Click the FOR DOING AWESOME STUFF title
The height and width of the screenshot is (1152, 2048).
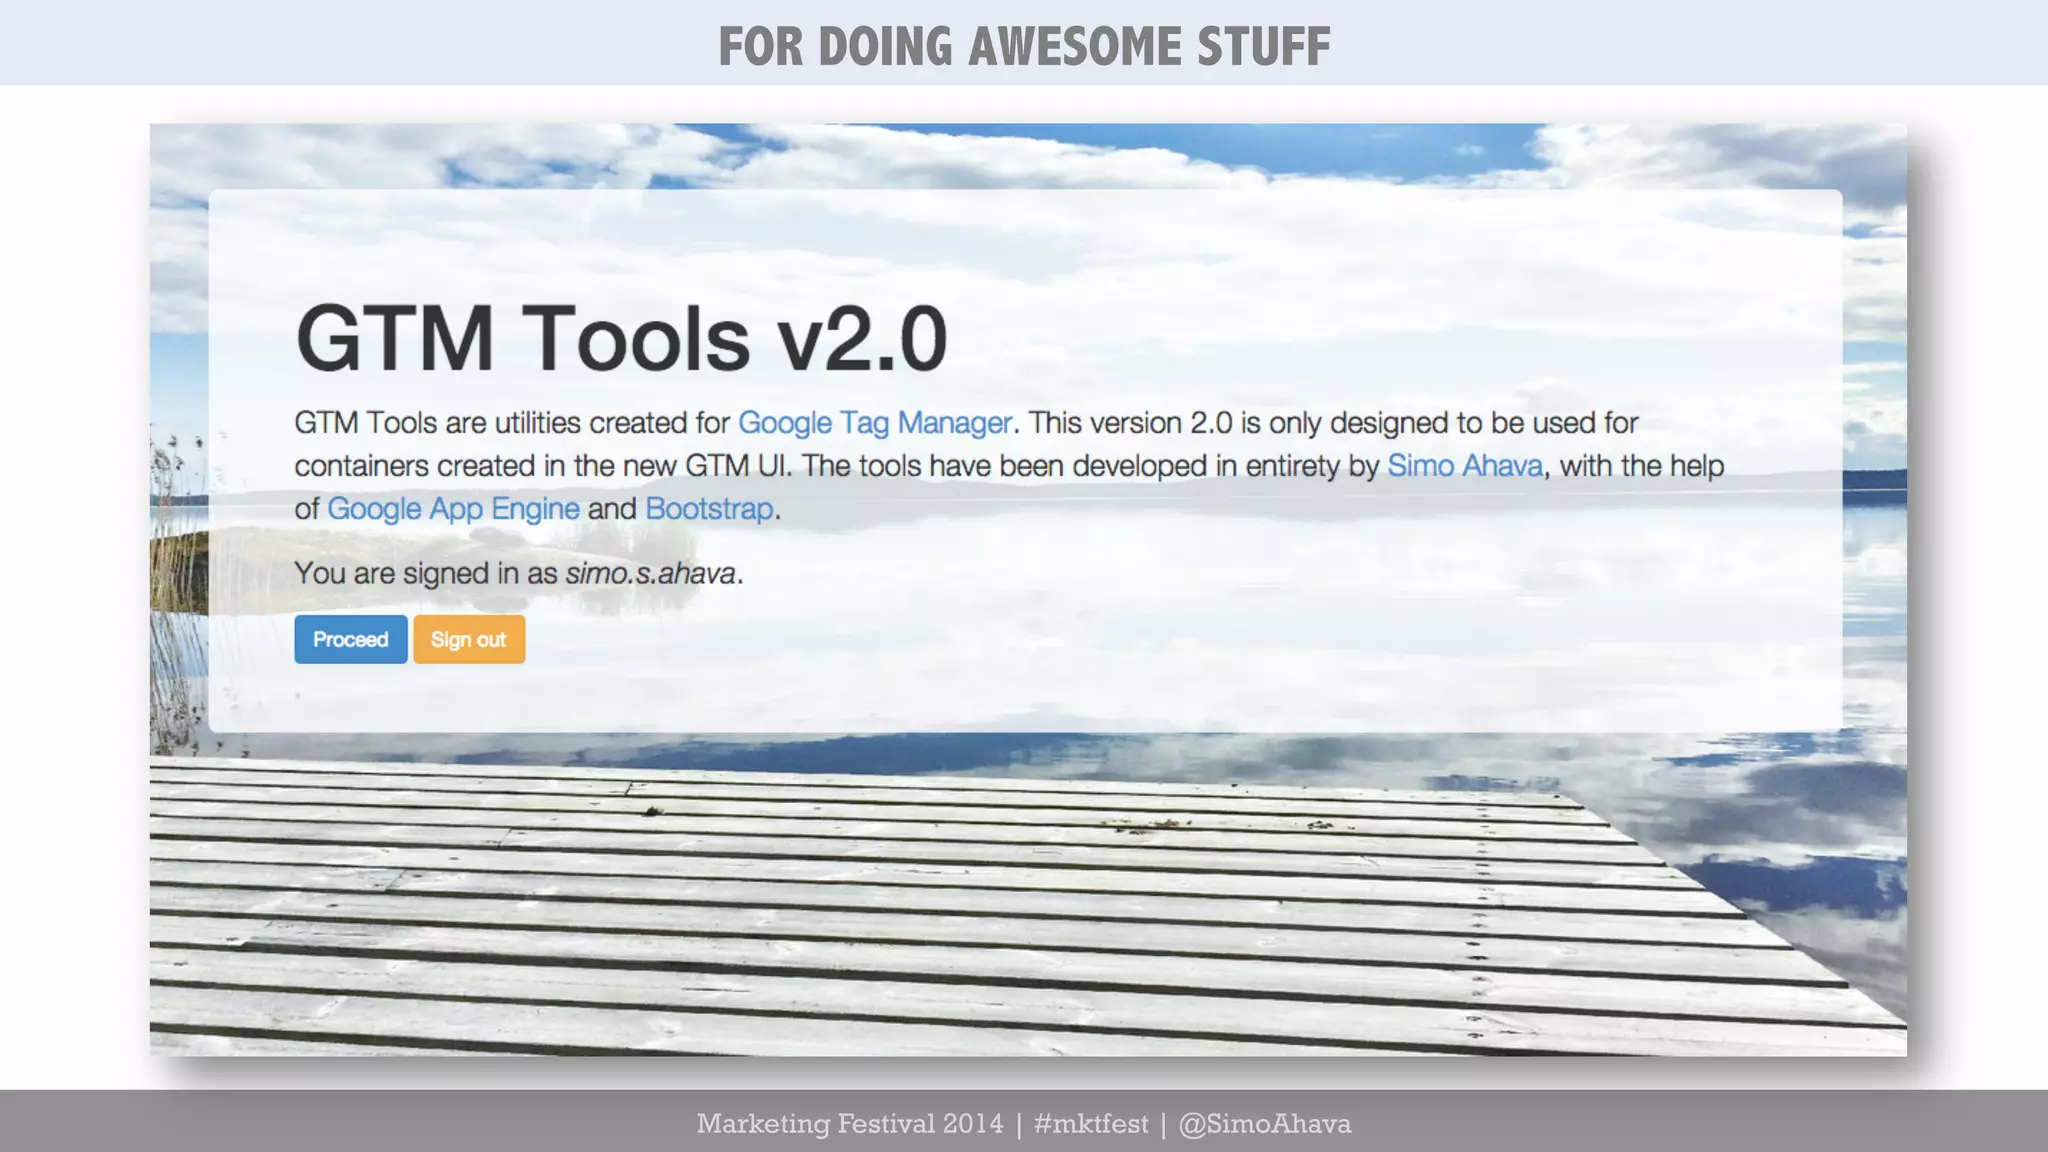coord(1024,46)
